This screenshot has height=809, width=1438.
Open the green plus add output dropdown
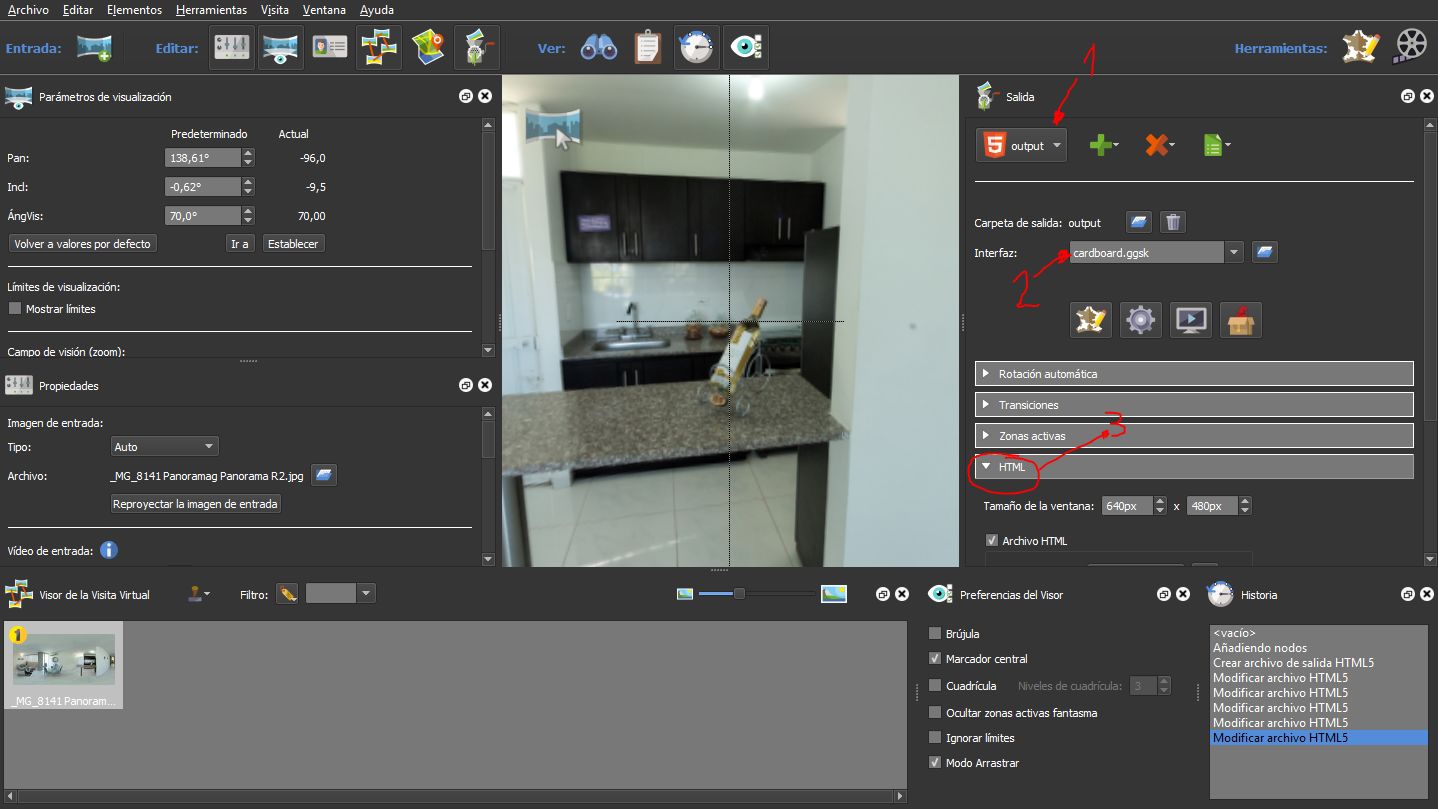tap(1103, 145)
